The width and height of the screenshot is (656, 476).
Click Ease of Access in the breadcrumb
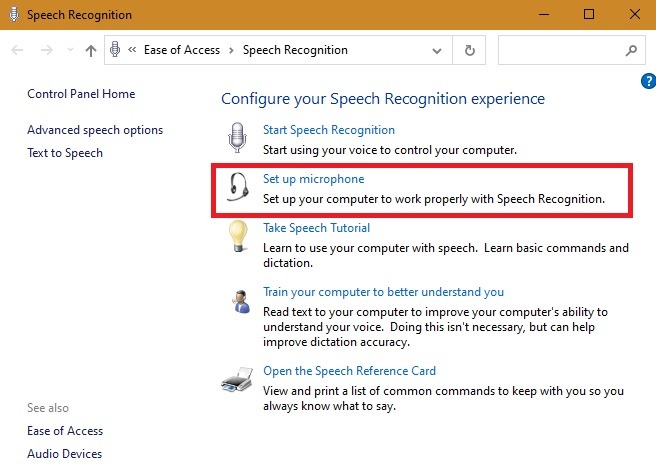pyautogui.click(x=182, y=50)
